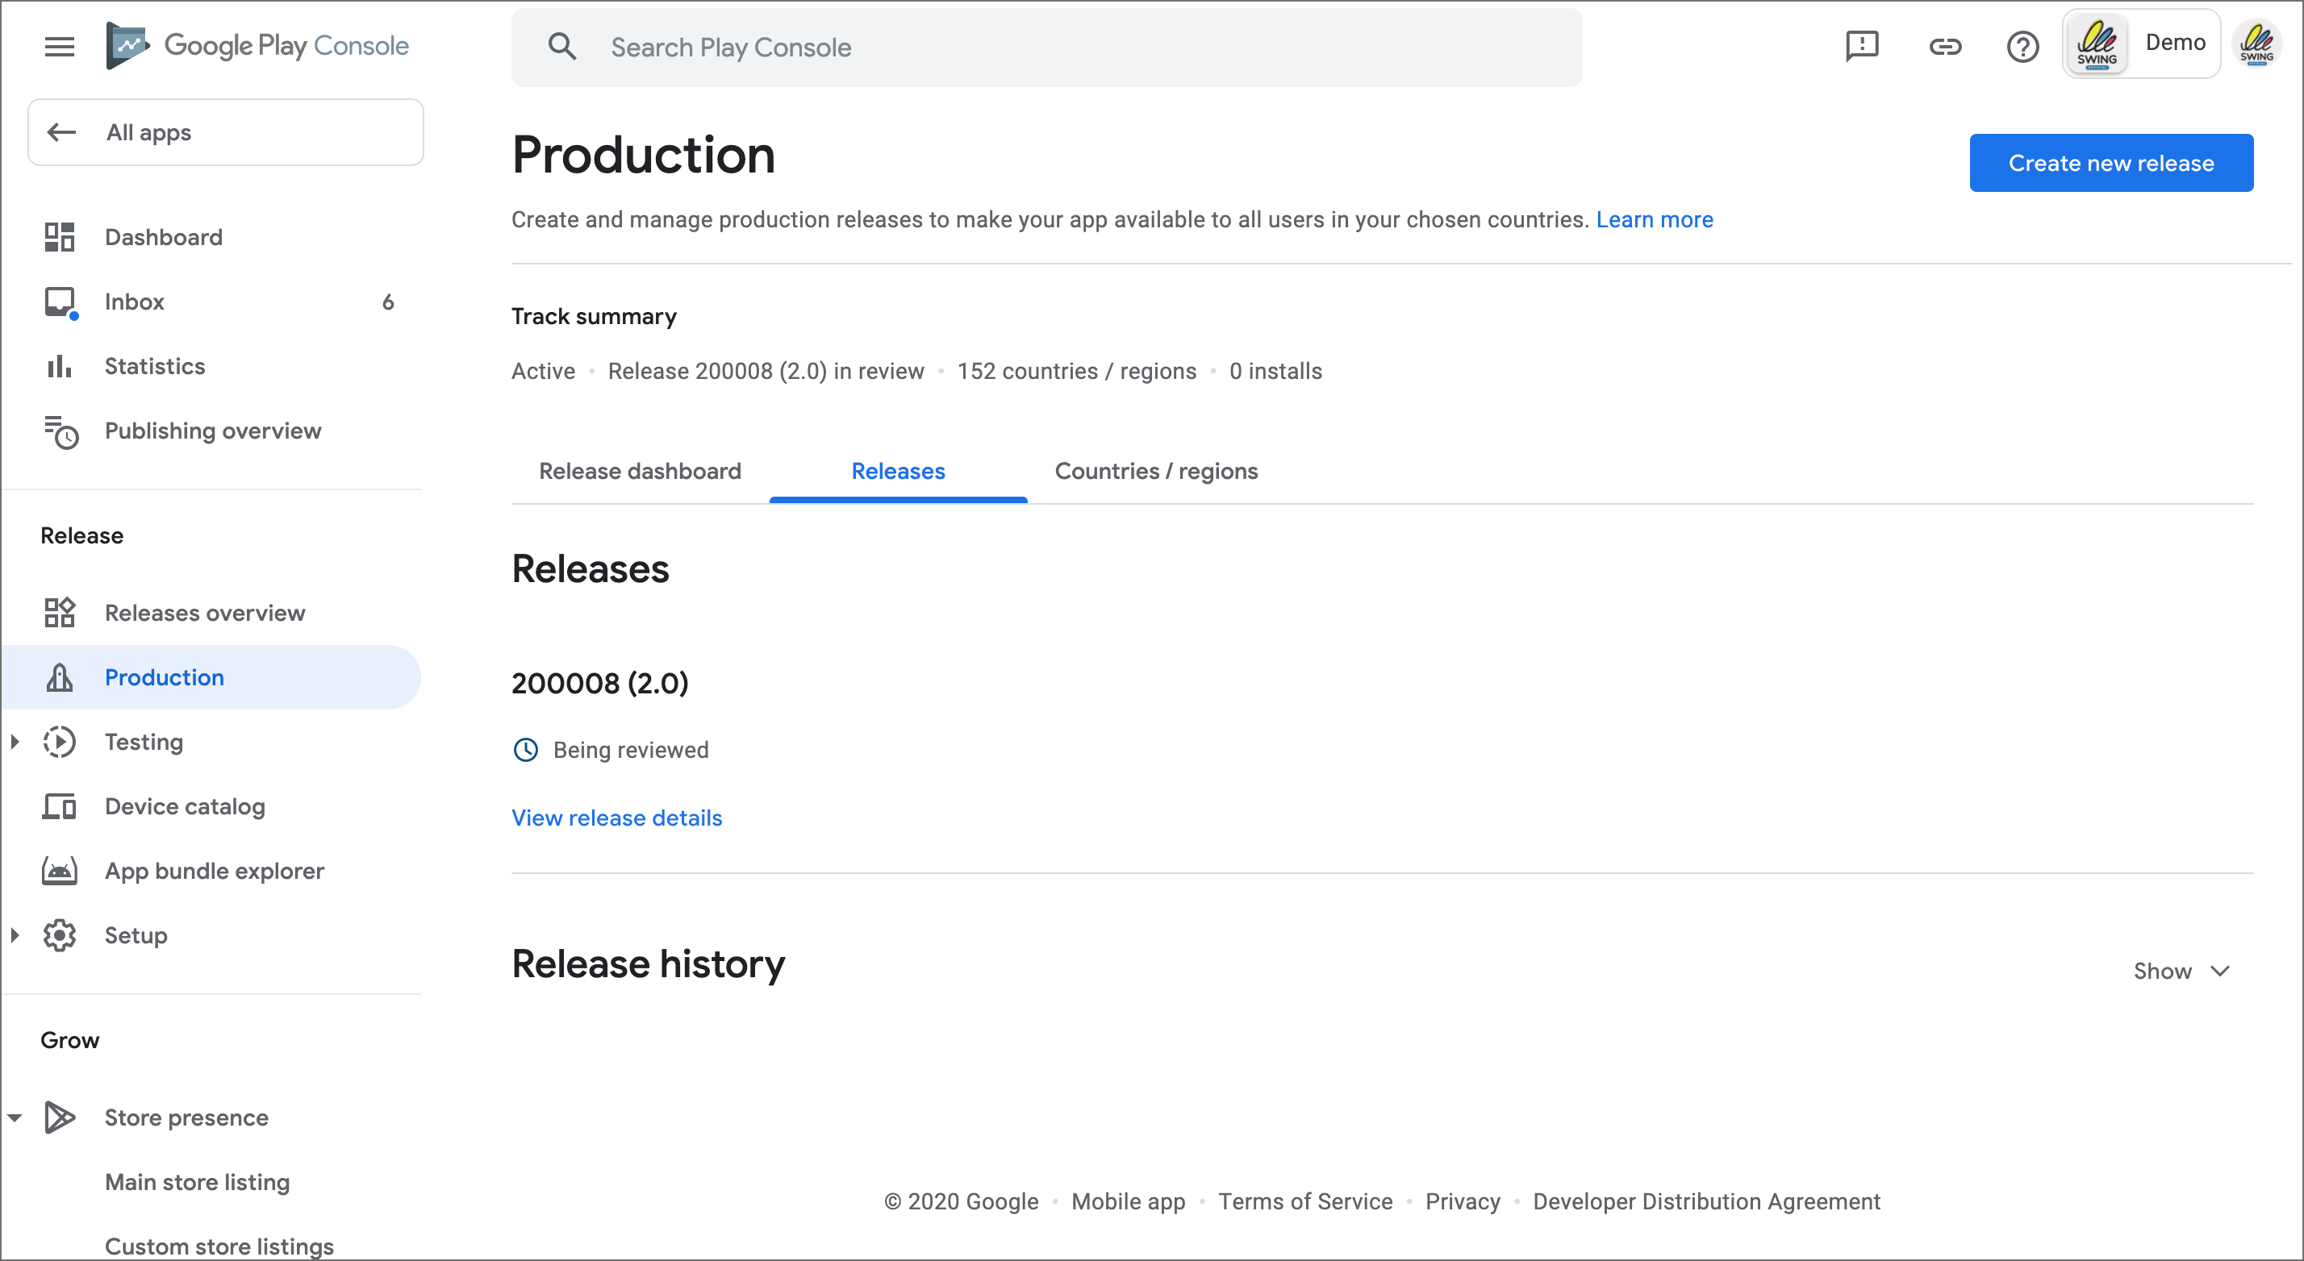
Task: Open the hamburger navigation menu
Action: click(59, 46)
